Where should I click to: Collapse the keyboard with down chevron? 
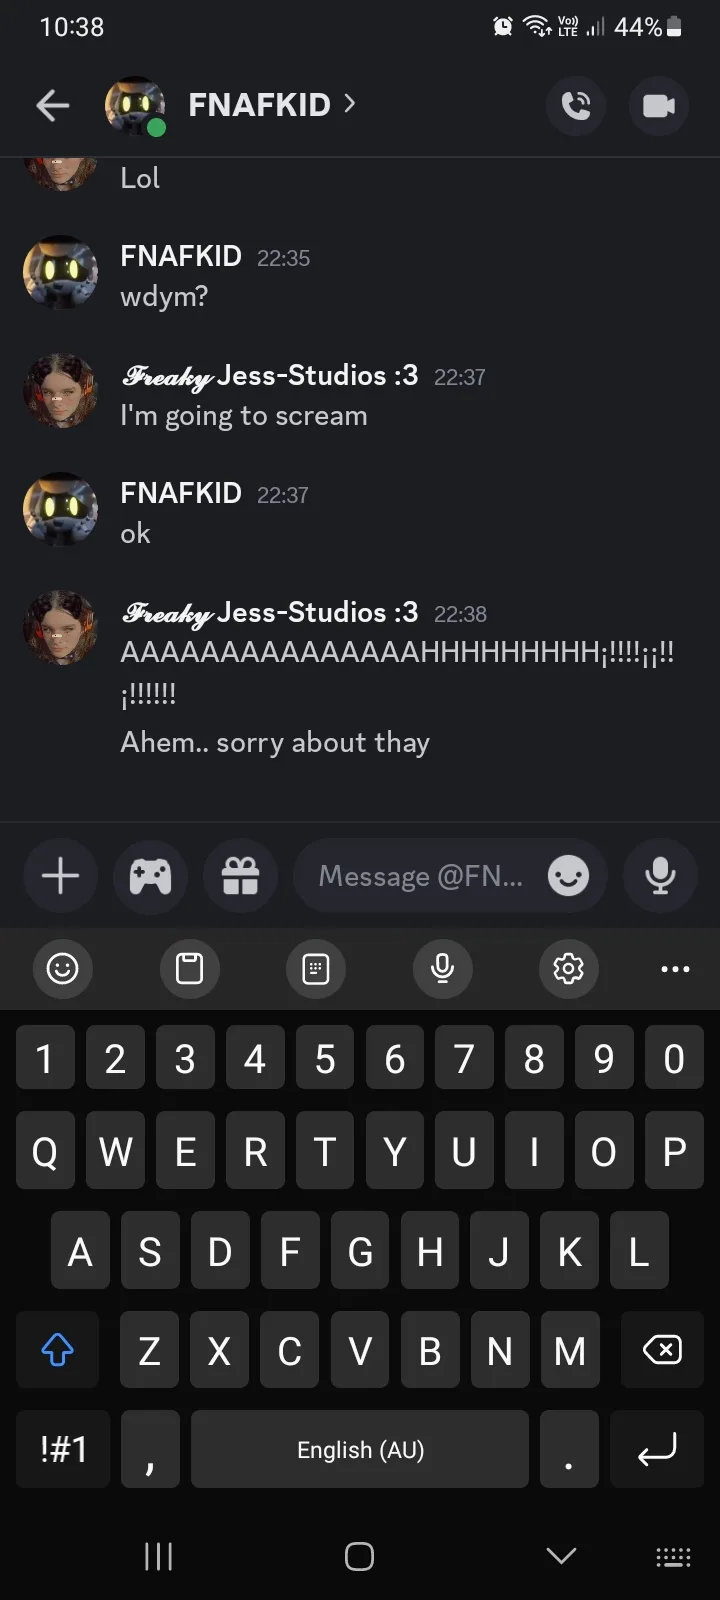pyautogui.click(x=561, y=1555)
